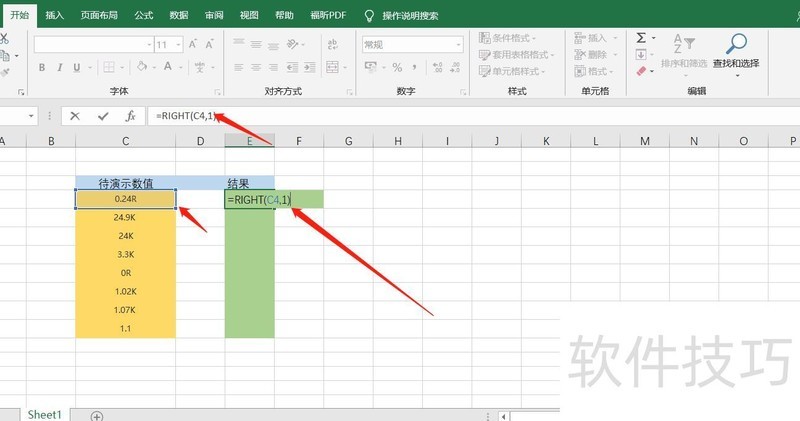Toggle Underline formatting
The image size is (800, 421).
click(77, 67)
